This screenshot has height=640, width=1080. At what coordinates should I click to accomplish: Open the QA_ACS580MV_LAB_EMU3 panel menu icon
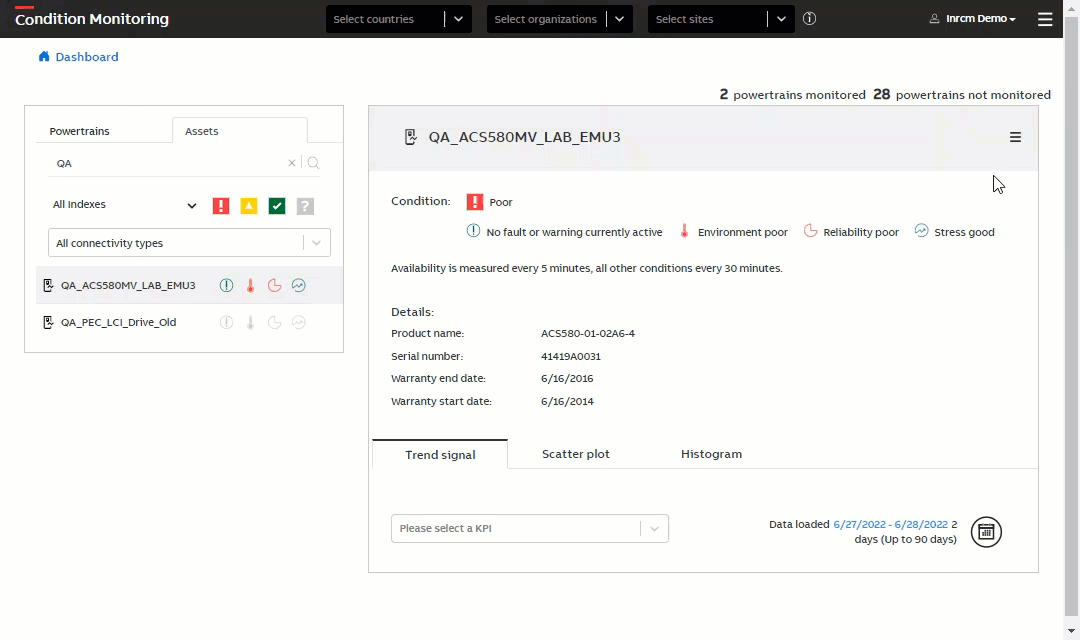tap(1015, 137)
